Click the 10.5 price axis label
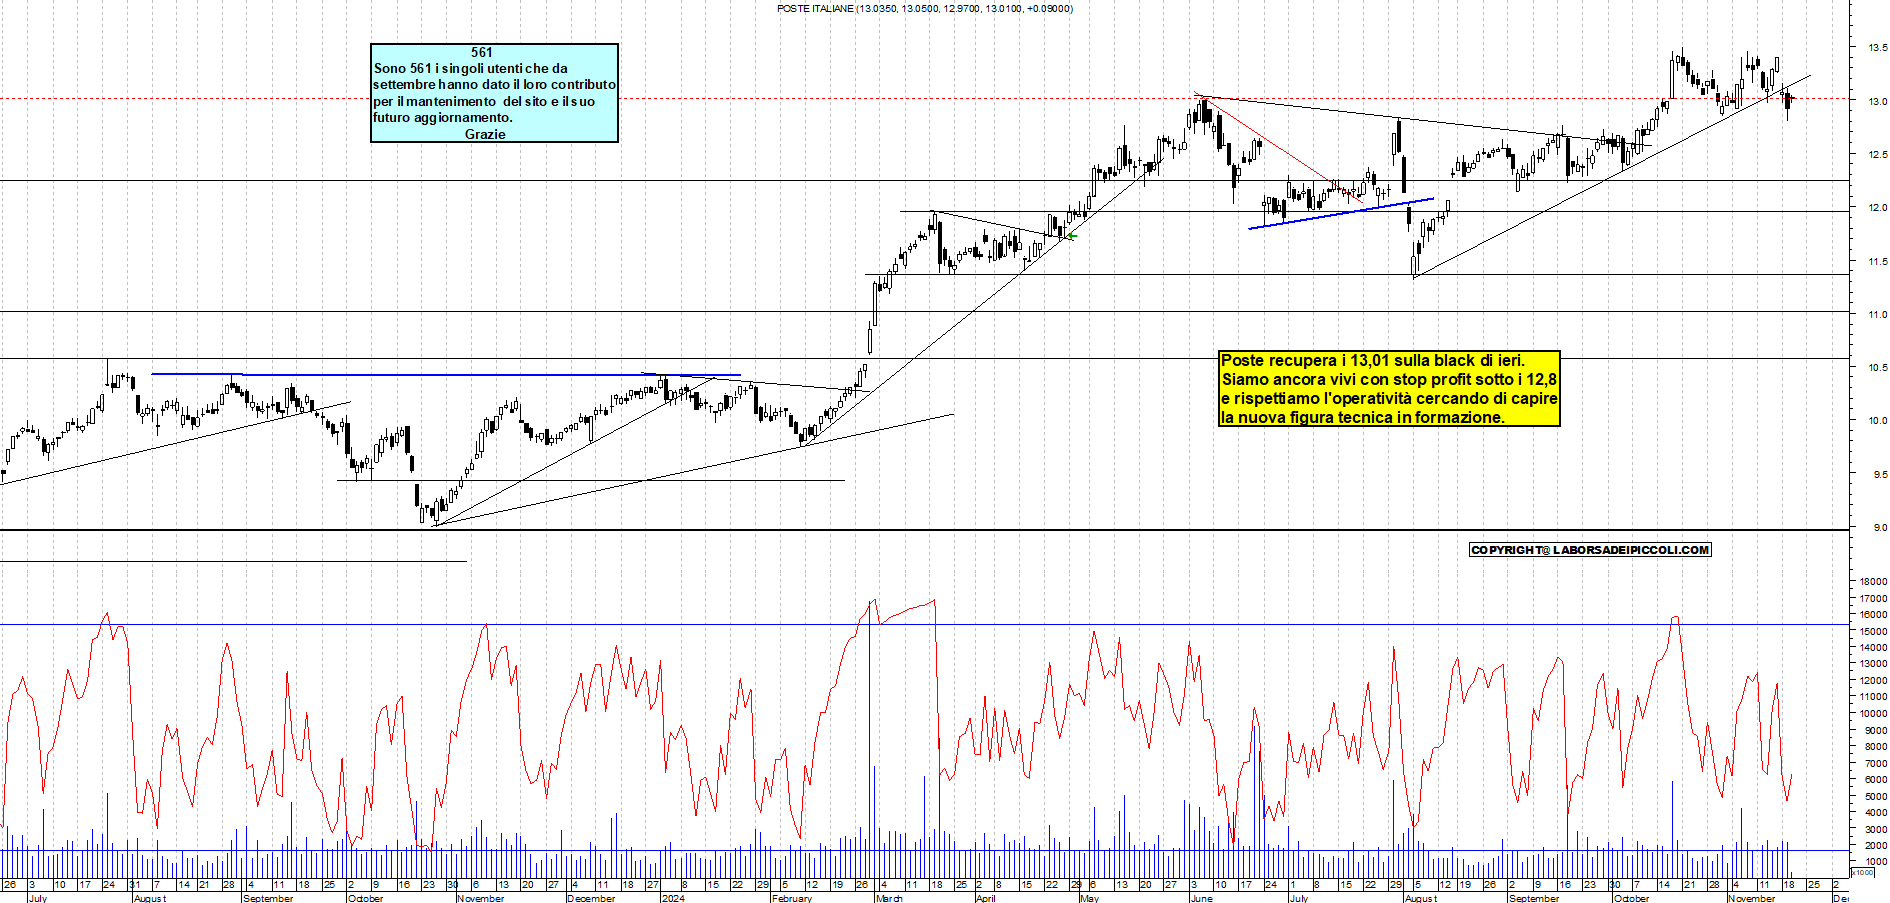 [1877, 368]
